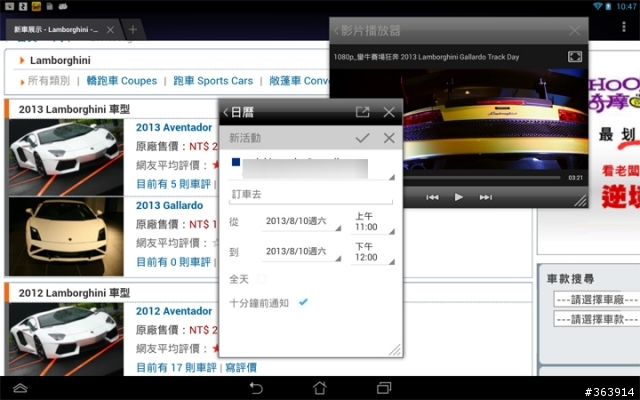Click the Yahoo 奇摩 logo ad
640x400 pixels.
click(613, 94)
